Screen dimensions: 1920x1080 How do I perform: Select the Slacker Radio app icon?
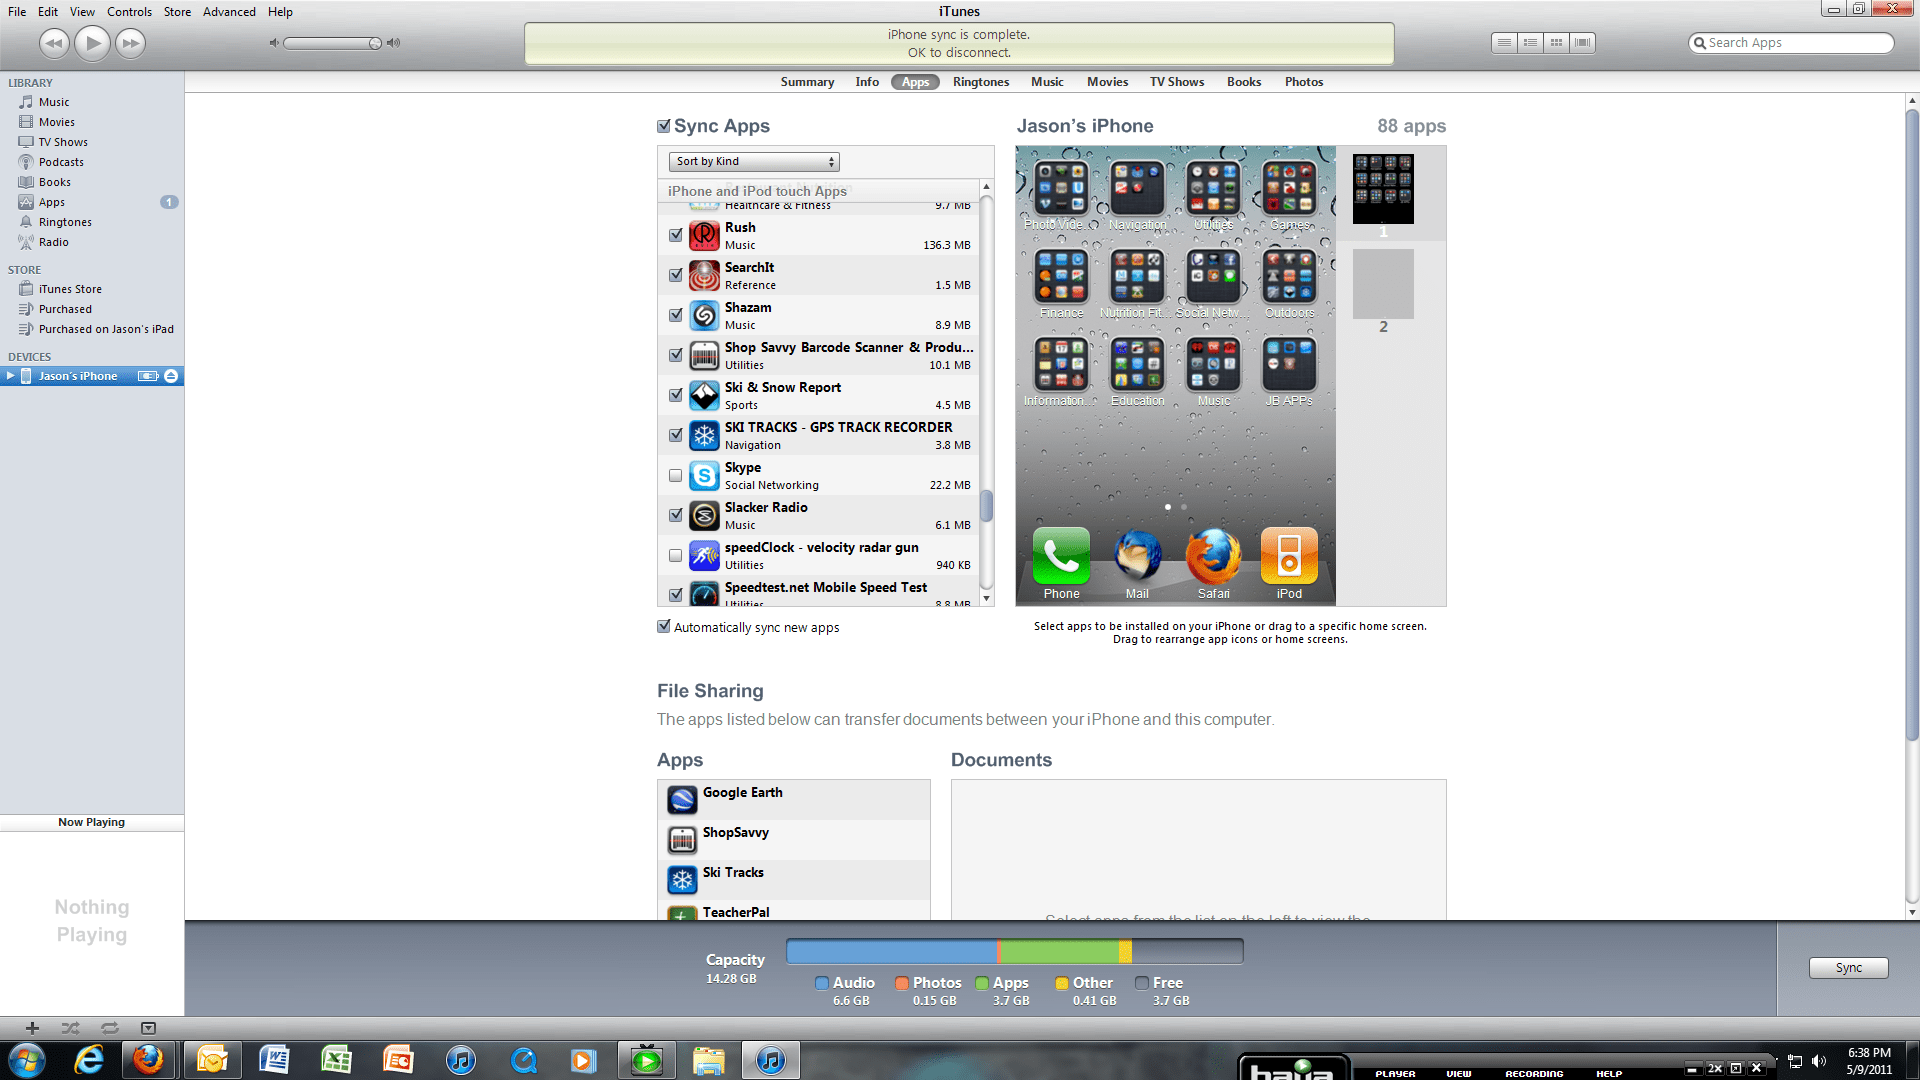click(x=704, y=515)
